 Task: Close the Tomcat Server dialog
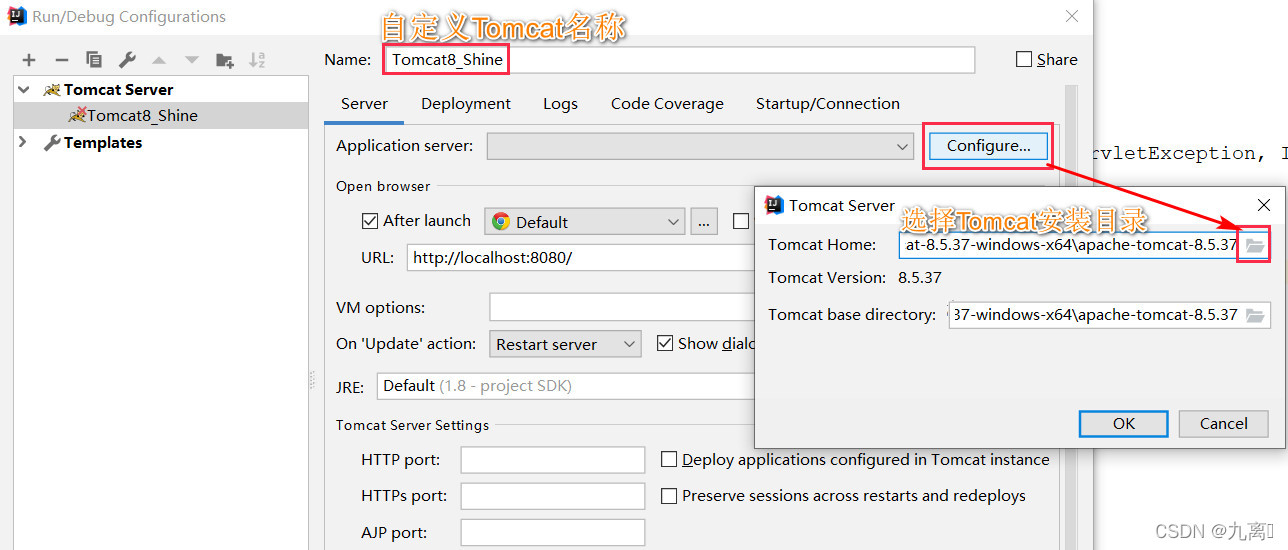click(x=1264, y=205)
